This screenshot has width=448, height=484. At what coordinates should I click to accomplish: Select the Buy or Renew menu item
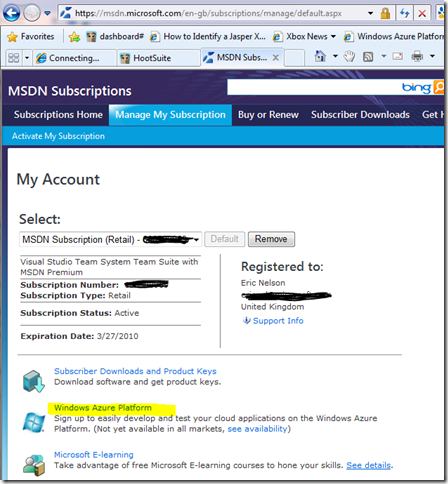coord(268,115)
